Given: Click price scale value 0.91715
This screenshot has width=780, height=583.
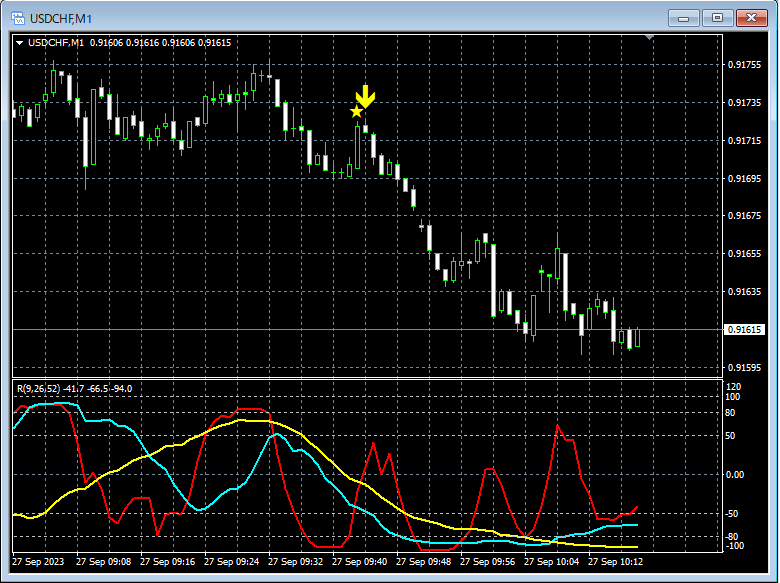Looking at the screenshot, I should point(744,141).
